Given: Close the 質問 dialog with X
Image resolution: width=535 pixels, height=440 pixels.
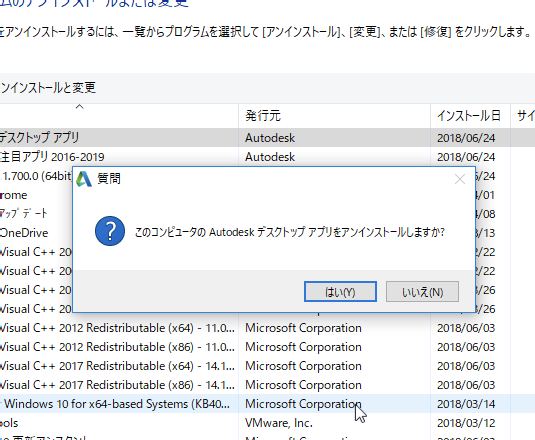Looking at the screenshot, I should point(460,179).
